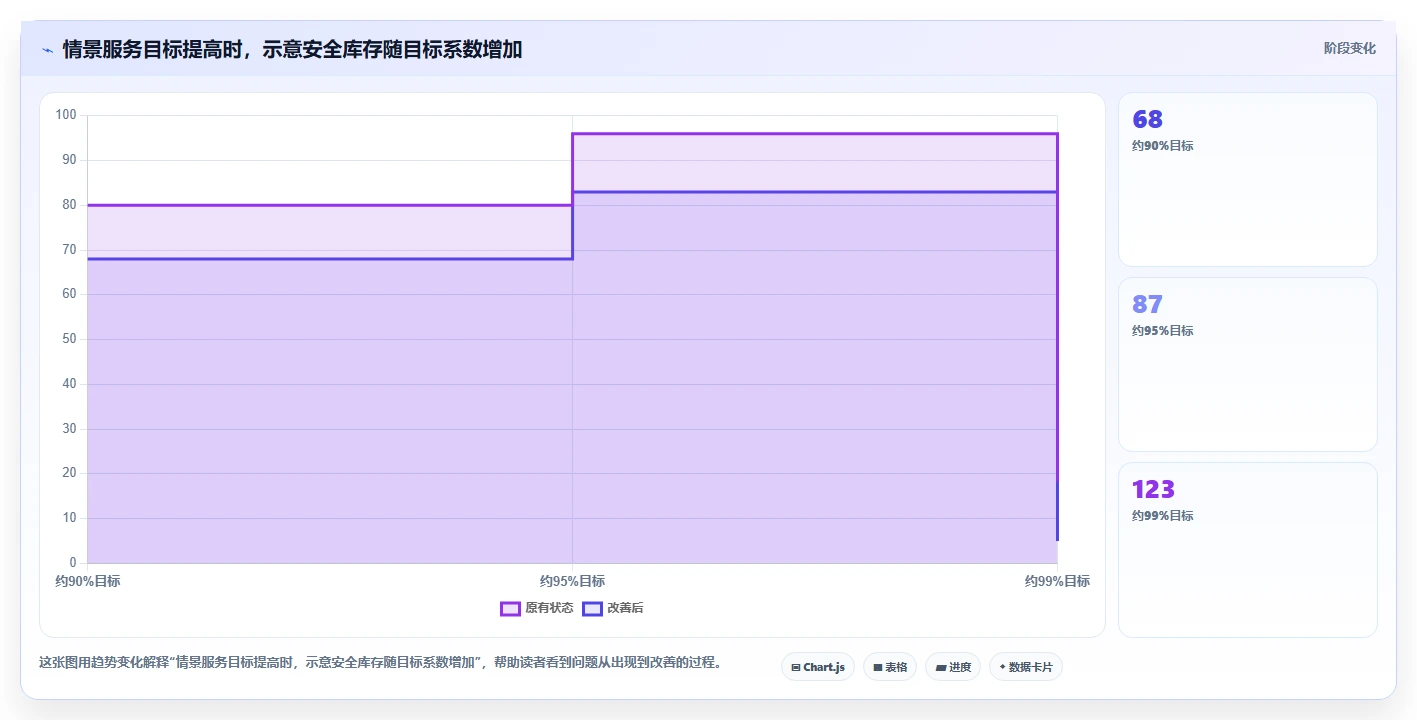Click the 约95%目标 x-axis label

click(572, 581)
